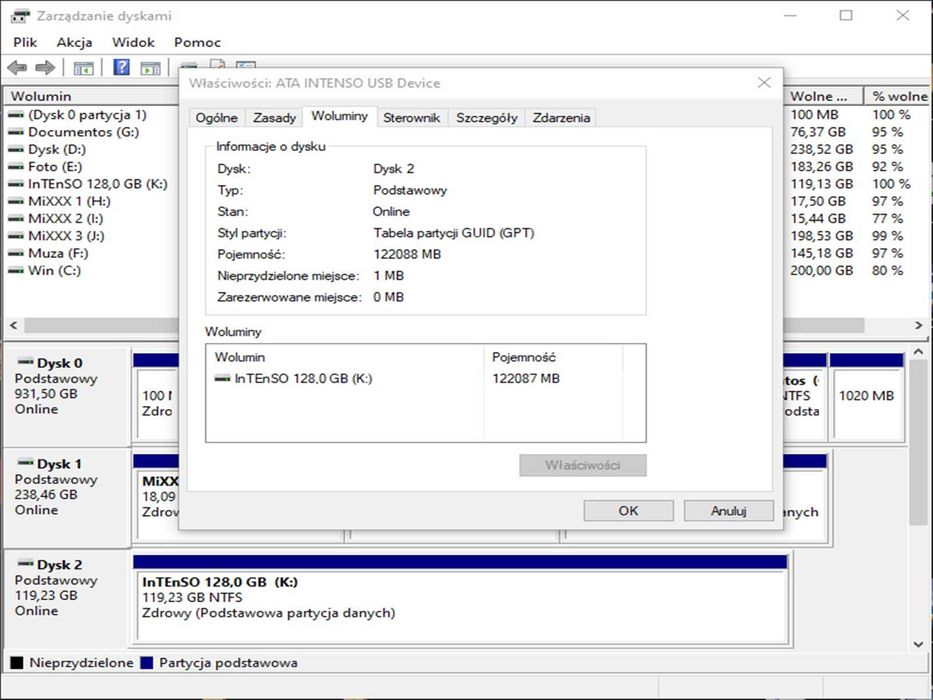This screenshot has width=933, height=700.
Task: Click the Dysk 1 disk icon
Action: [x=26, y=462]
